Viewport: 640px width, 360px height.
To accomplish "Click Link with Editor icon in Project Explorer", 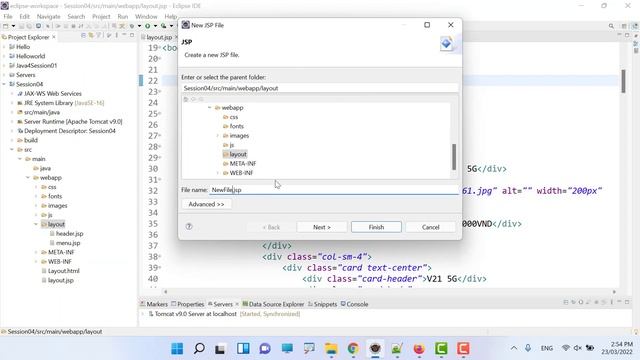I will [91, 36].
